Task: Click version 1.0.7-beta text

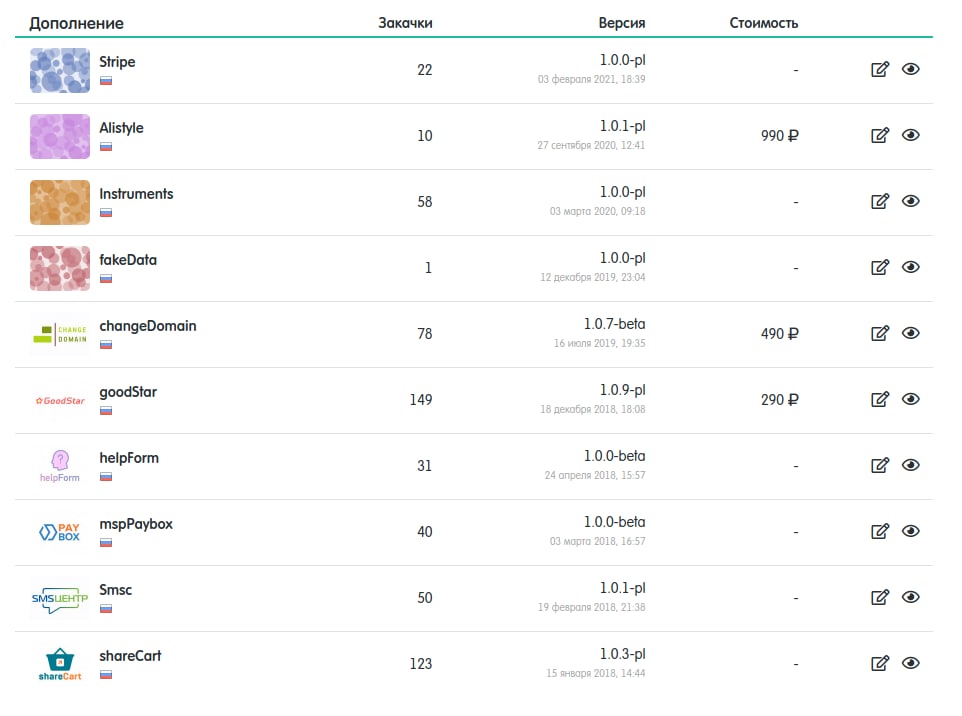Action: click(x=614, y=324)
